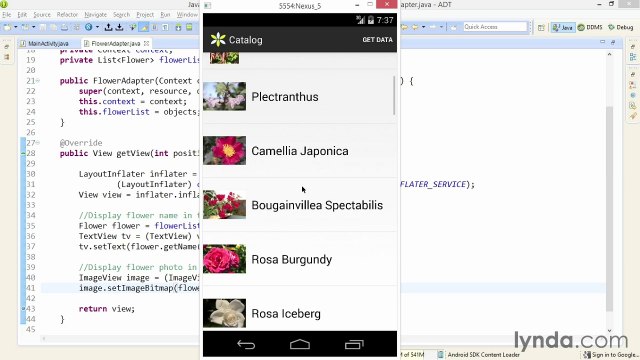Click Sign in to Google link
Screen dimensions: 640x360
(615, 355)
